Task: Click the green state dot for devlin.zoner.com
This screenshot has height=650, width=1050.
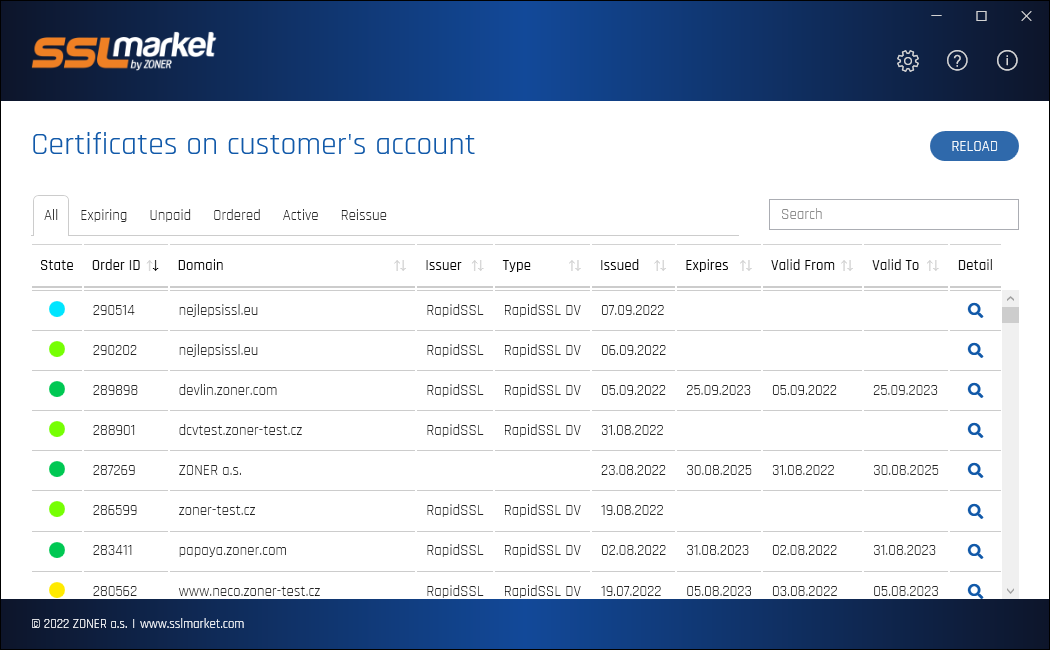Action: [x=57, y=389]
